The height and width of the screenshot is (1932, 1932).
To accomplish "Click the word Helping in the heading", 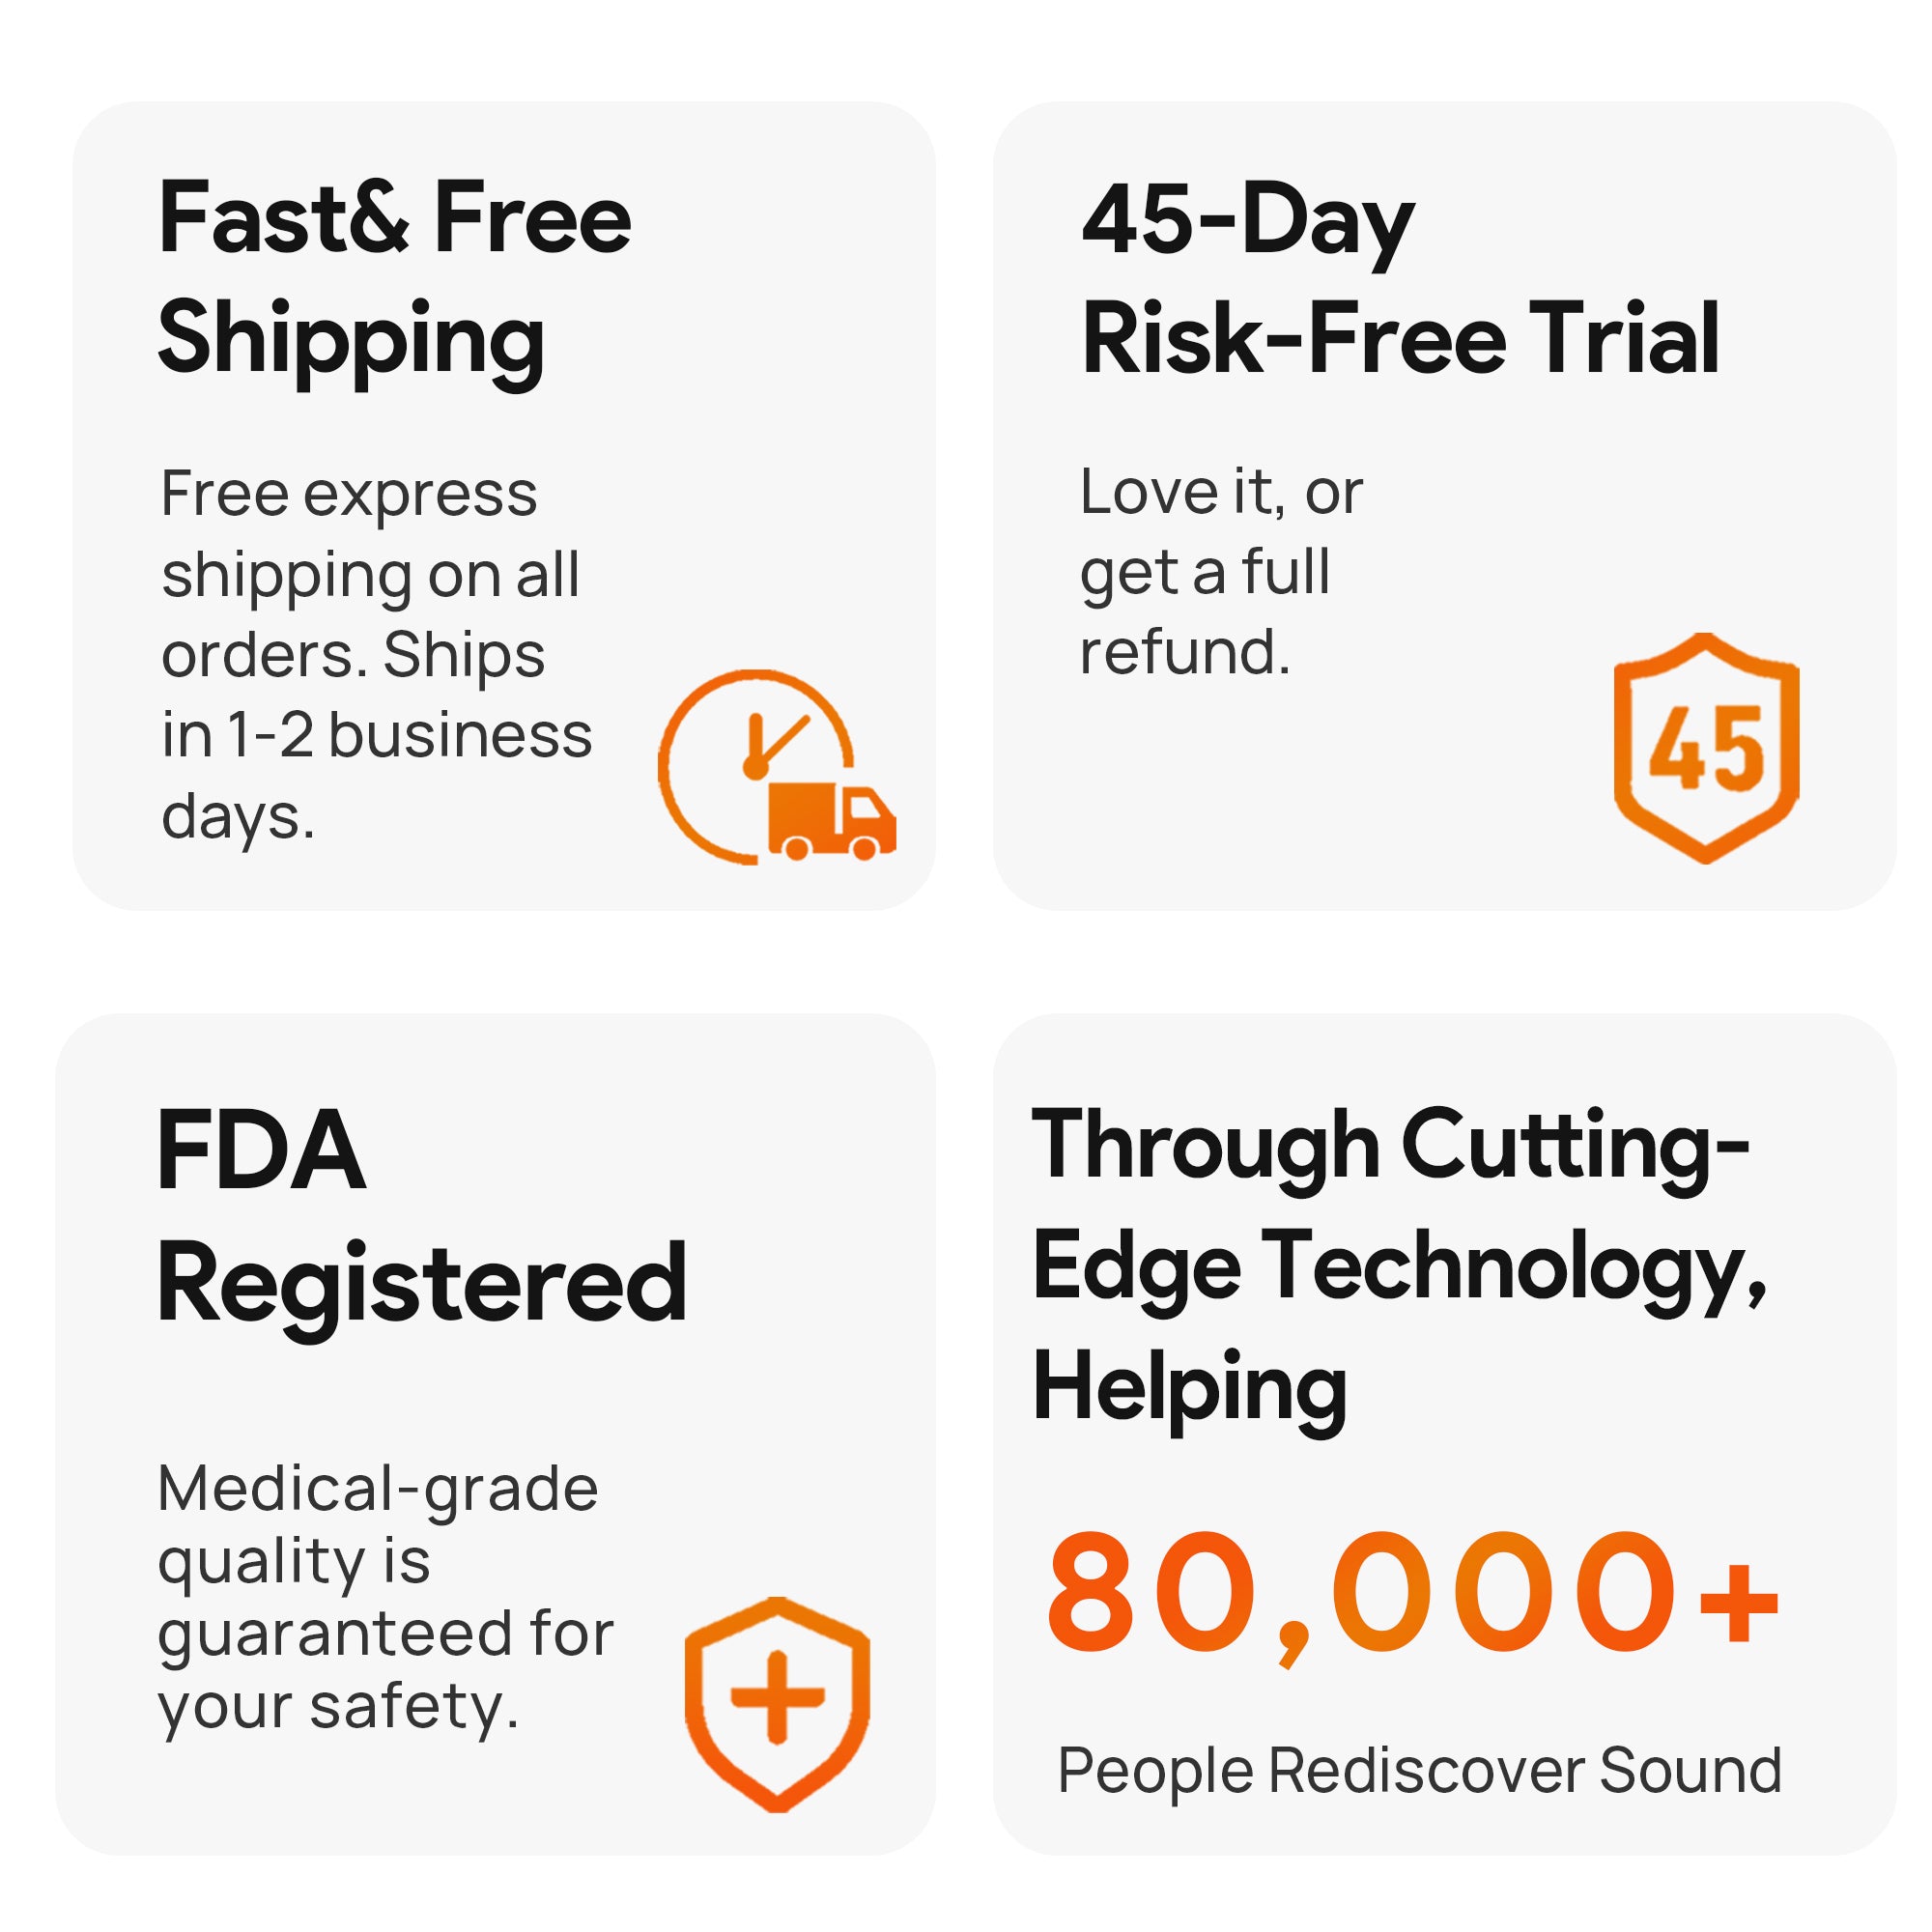I will [x=1189, y=1390].
